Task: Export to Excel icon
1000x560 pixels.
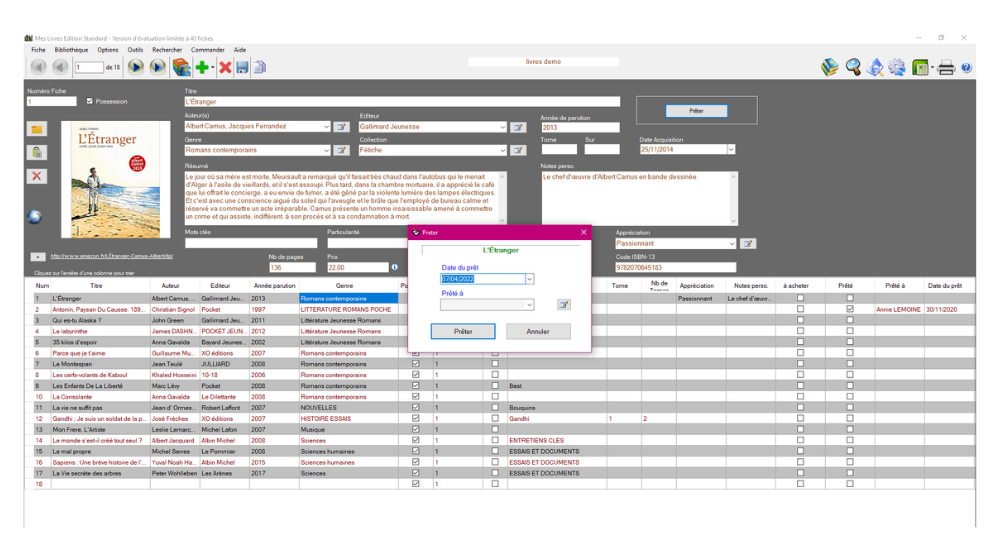Action: (x=920, y=67)
